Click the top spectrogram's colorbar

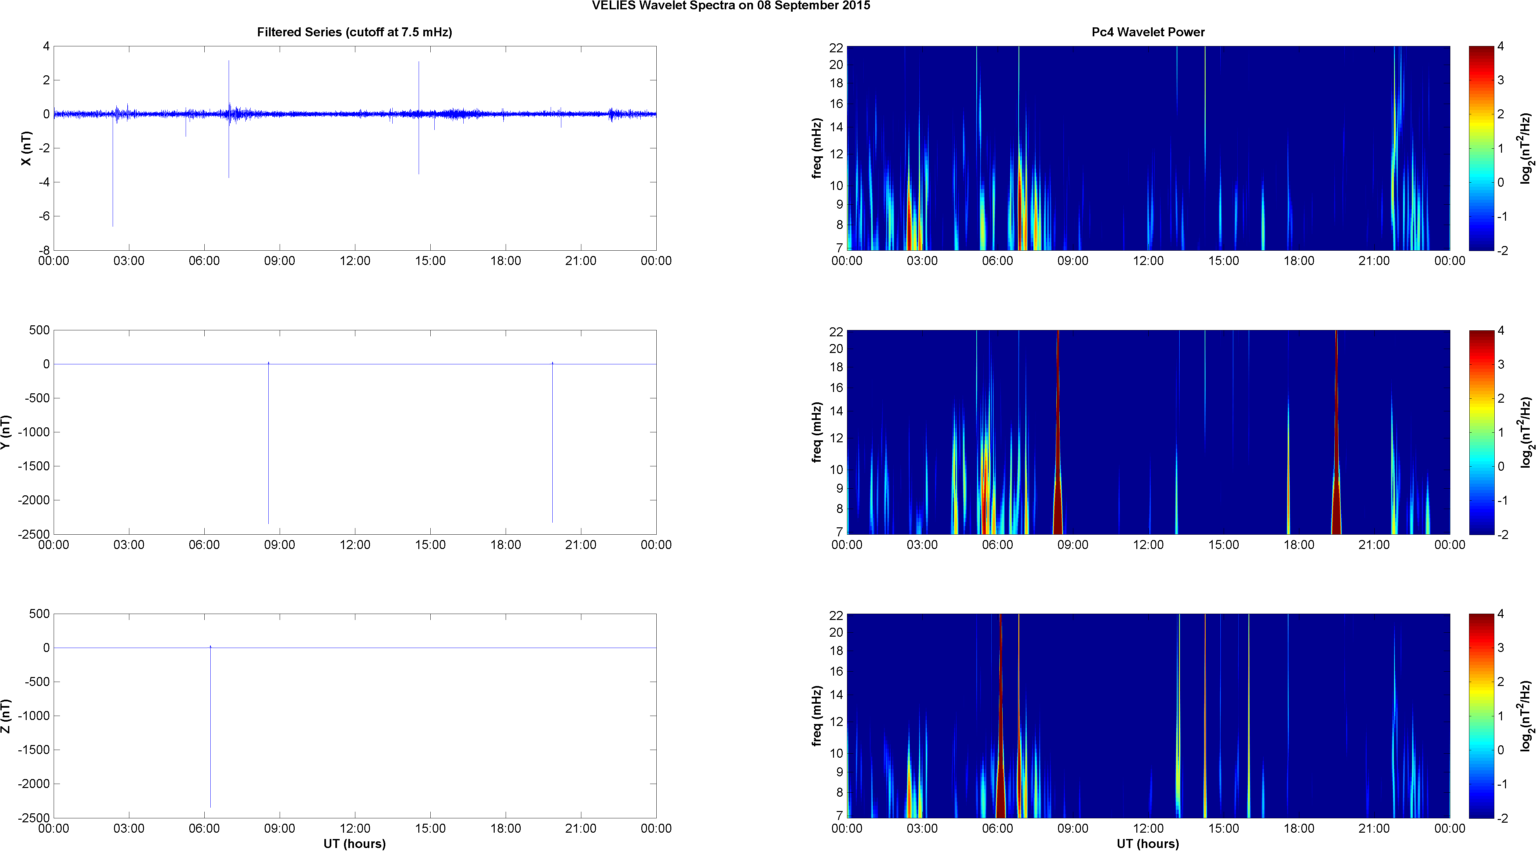click(1481, 148)
